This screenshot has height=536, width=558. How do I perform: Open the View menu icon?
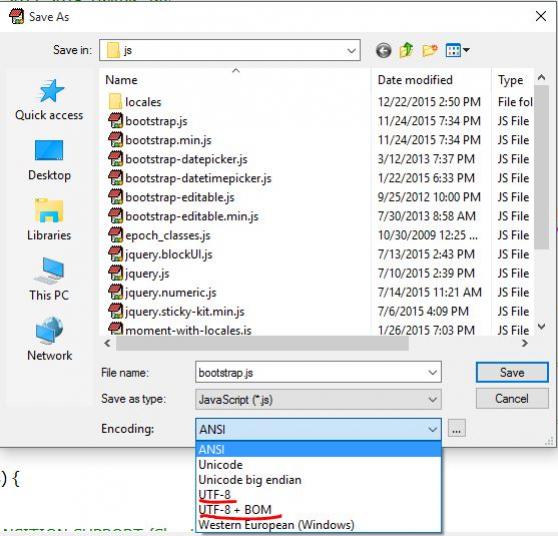[457, 50]
